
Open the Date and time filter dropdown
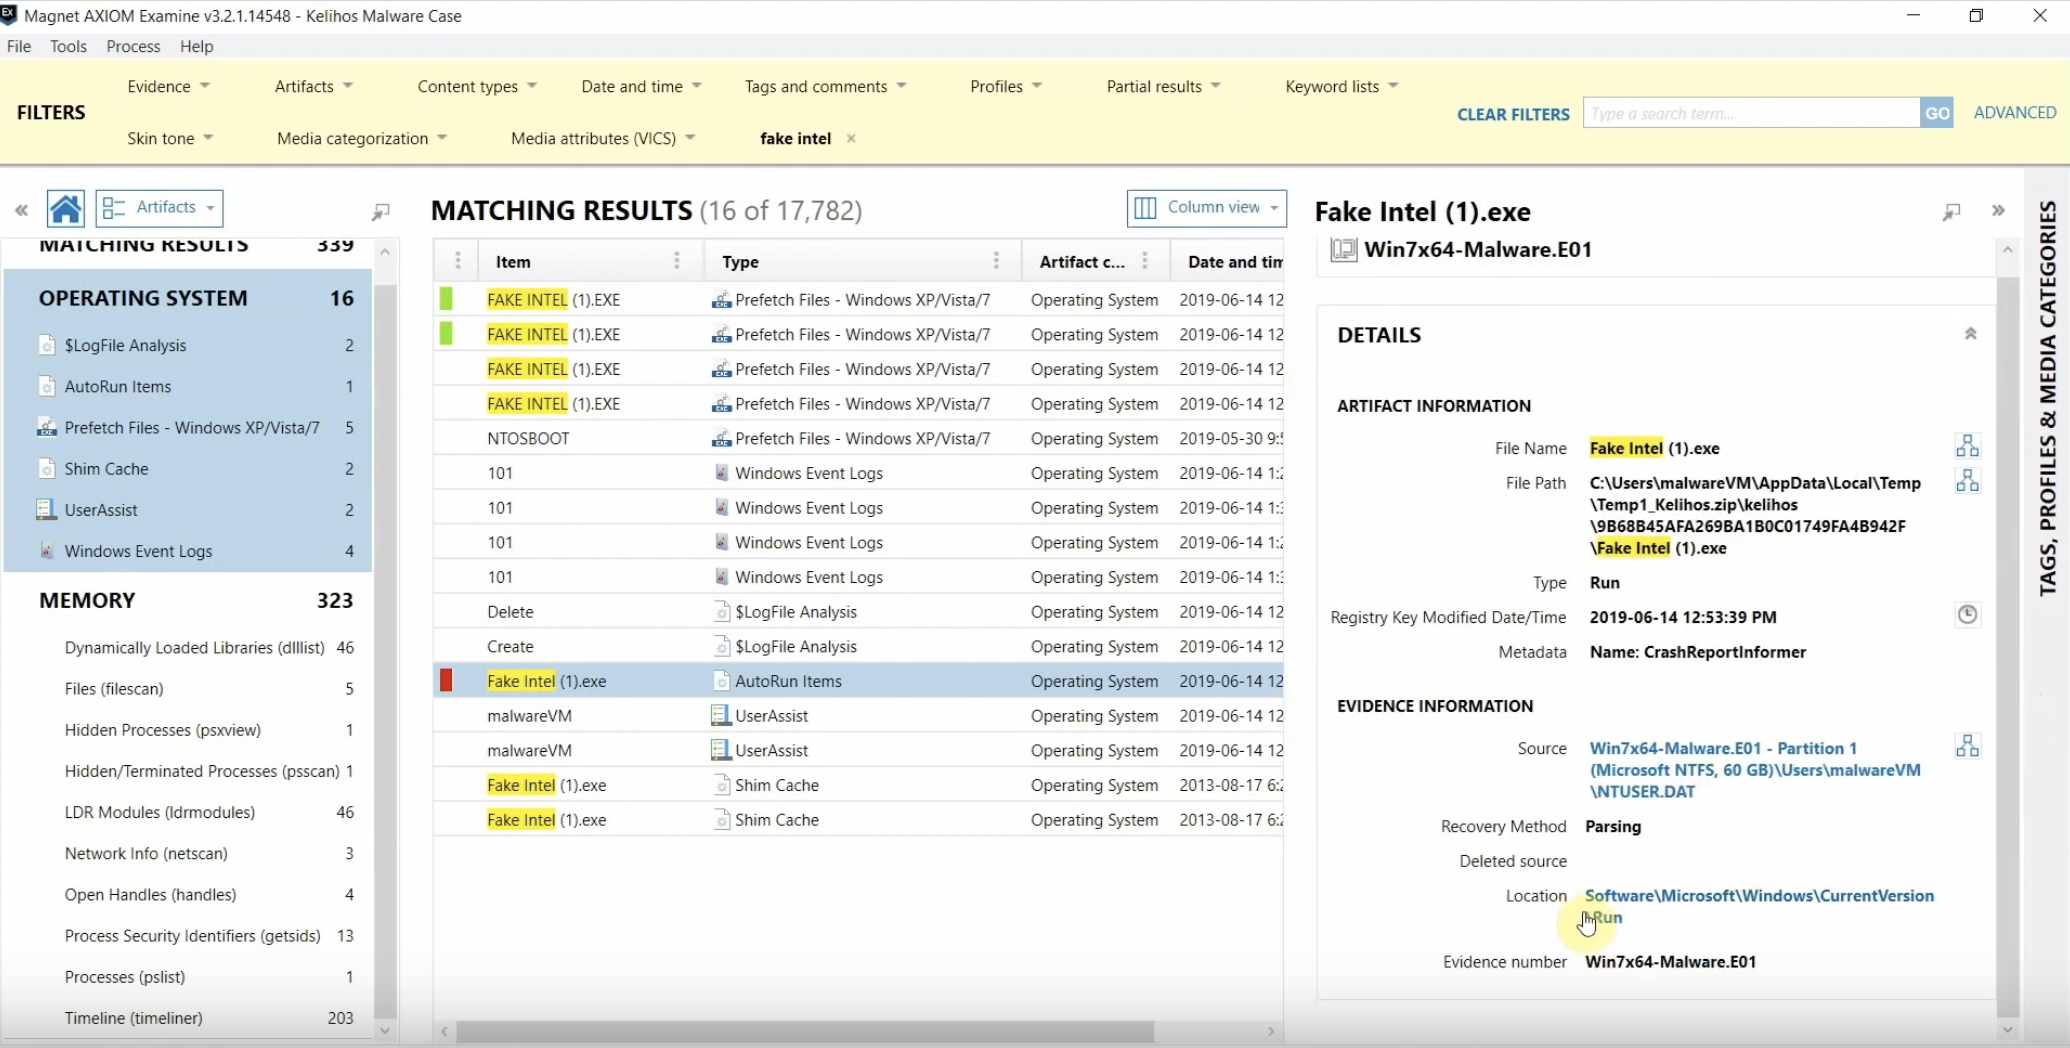(x=641, y=86)
